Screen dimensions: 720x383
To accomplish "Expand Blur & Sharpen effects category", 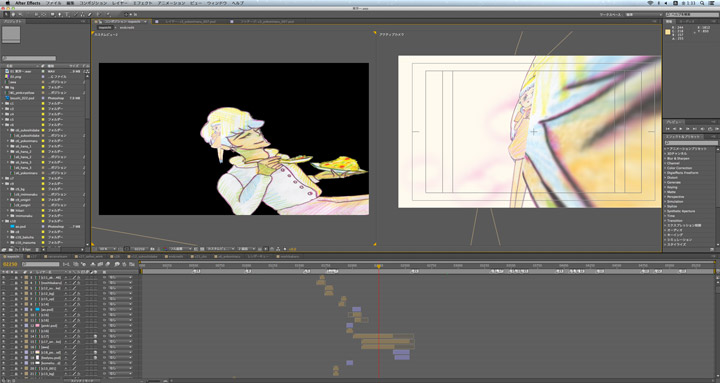I will point(665,158).
